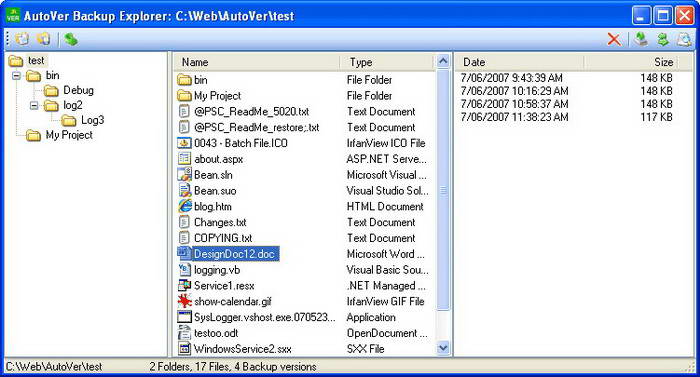Click the 0043 - Batch File.ICO file icon
Image resolution: width=700 pixels, height=377 pixels.
184,143
